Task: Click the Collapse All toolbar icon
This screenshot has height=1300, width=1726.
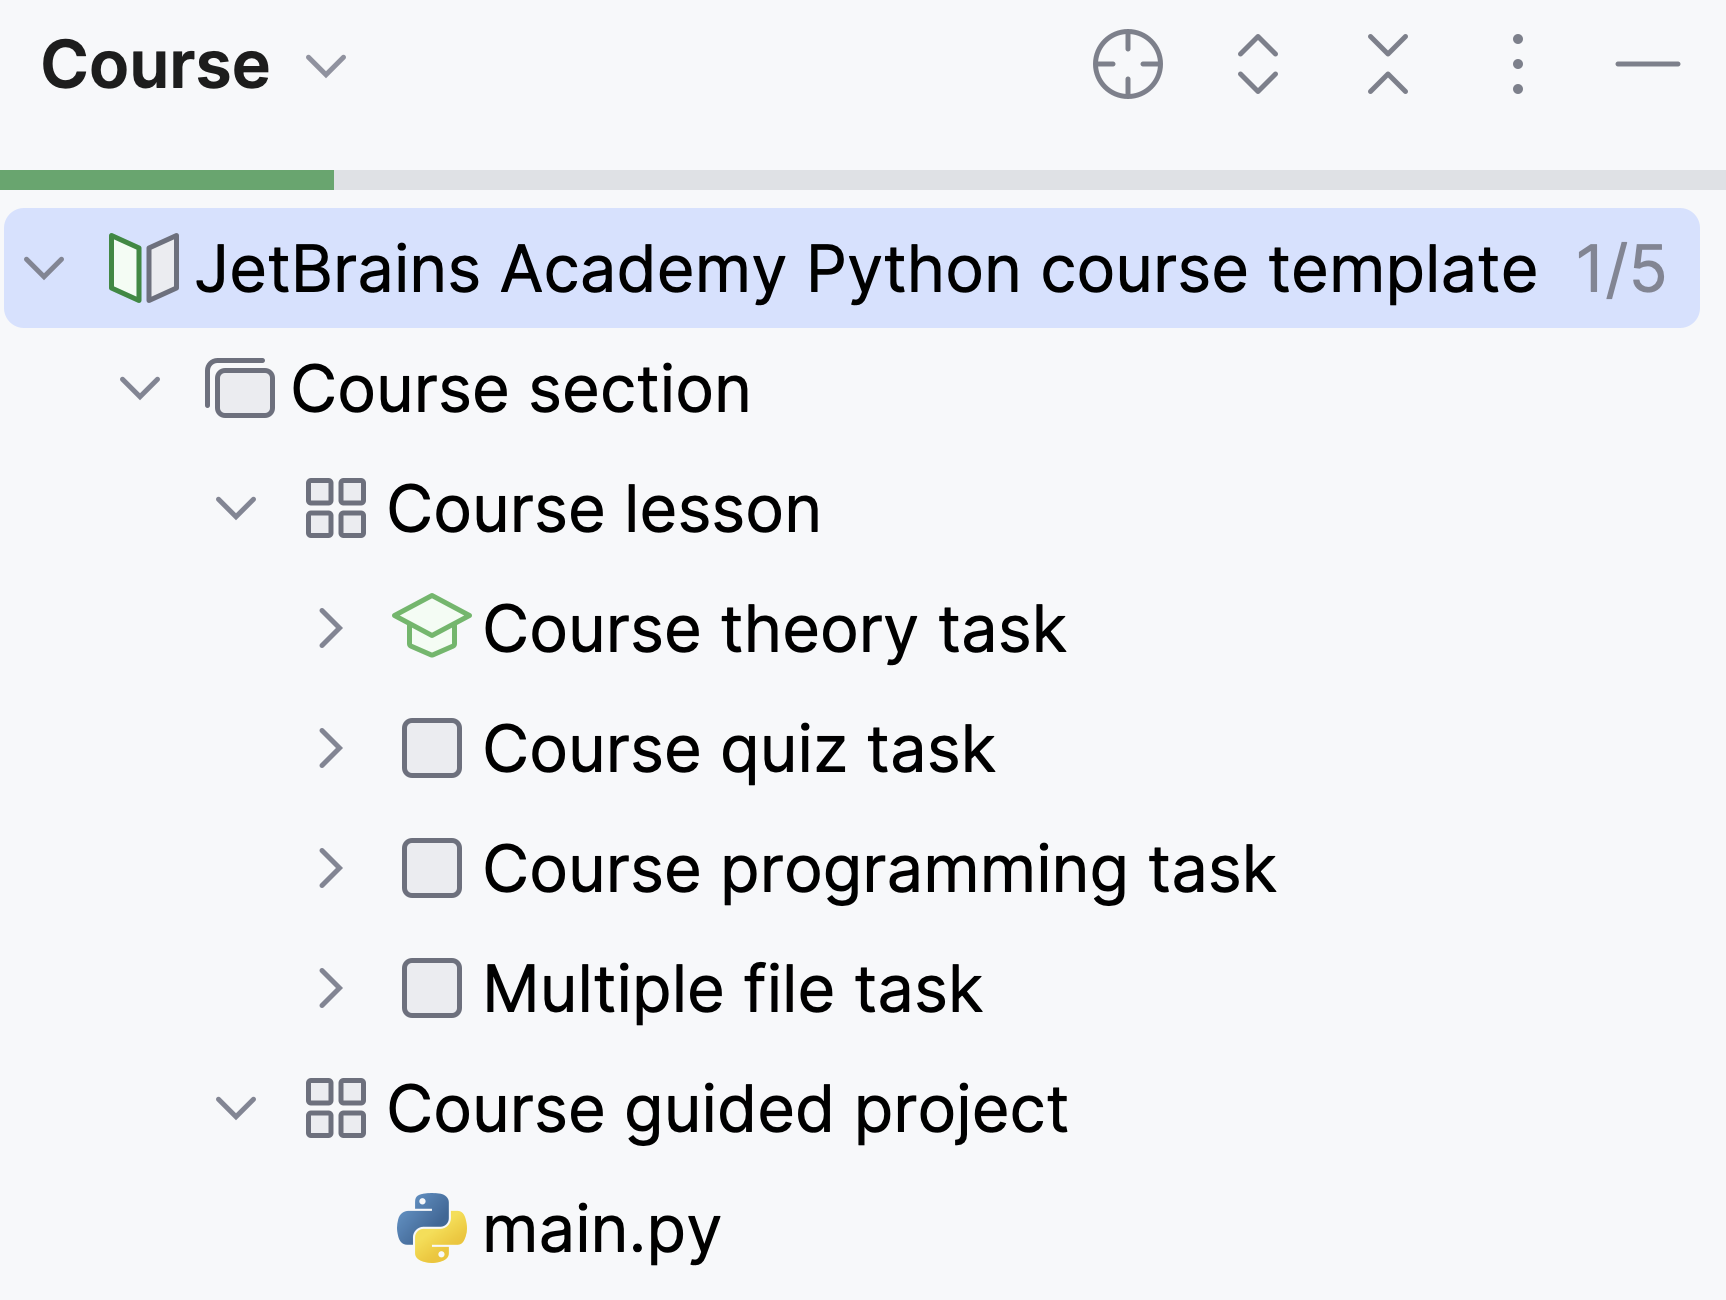Action: tap(1387, 64)
